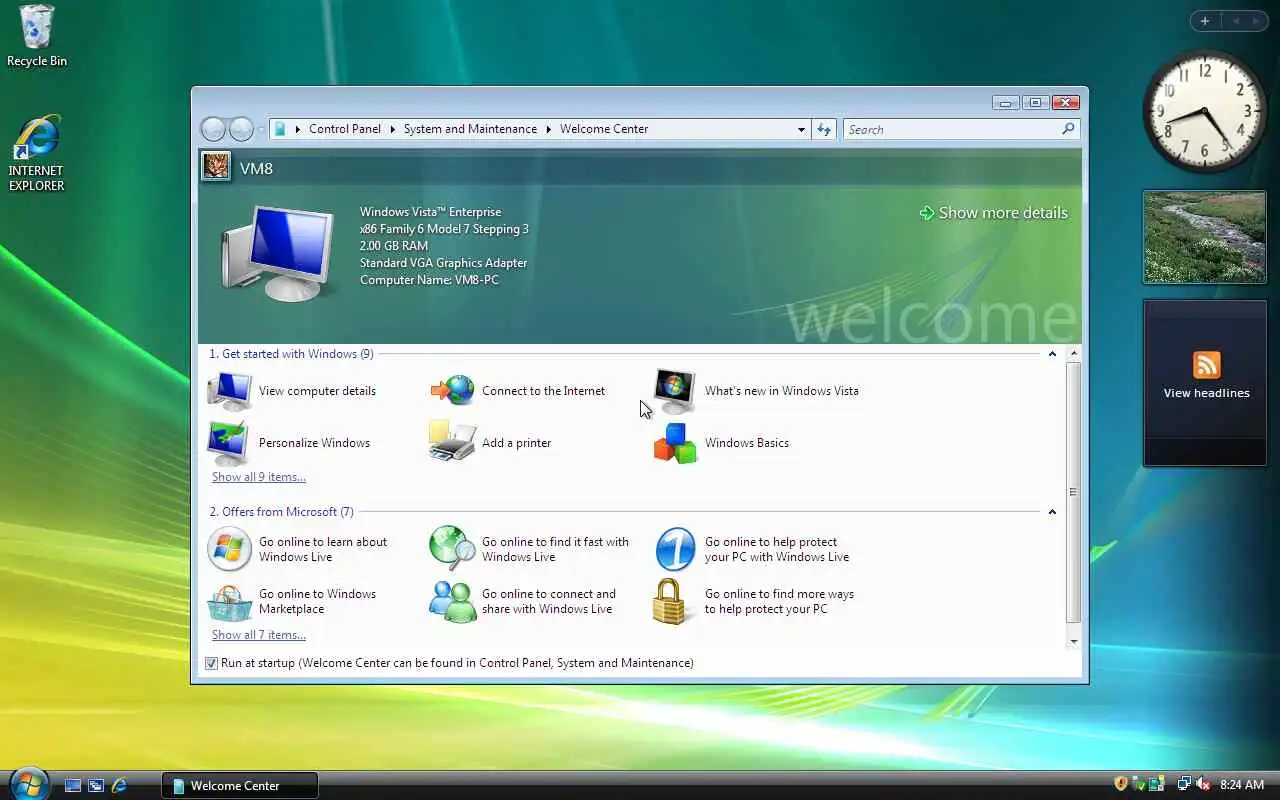Click the network connection tray icon
Viewport: 1280px width, 800px height.
[x=1184, y=784]
